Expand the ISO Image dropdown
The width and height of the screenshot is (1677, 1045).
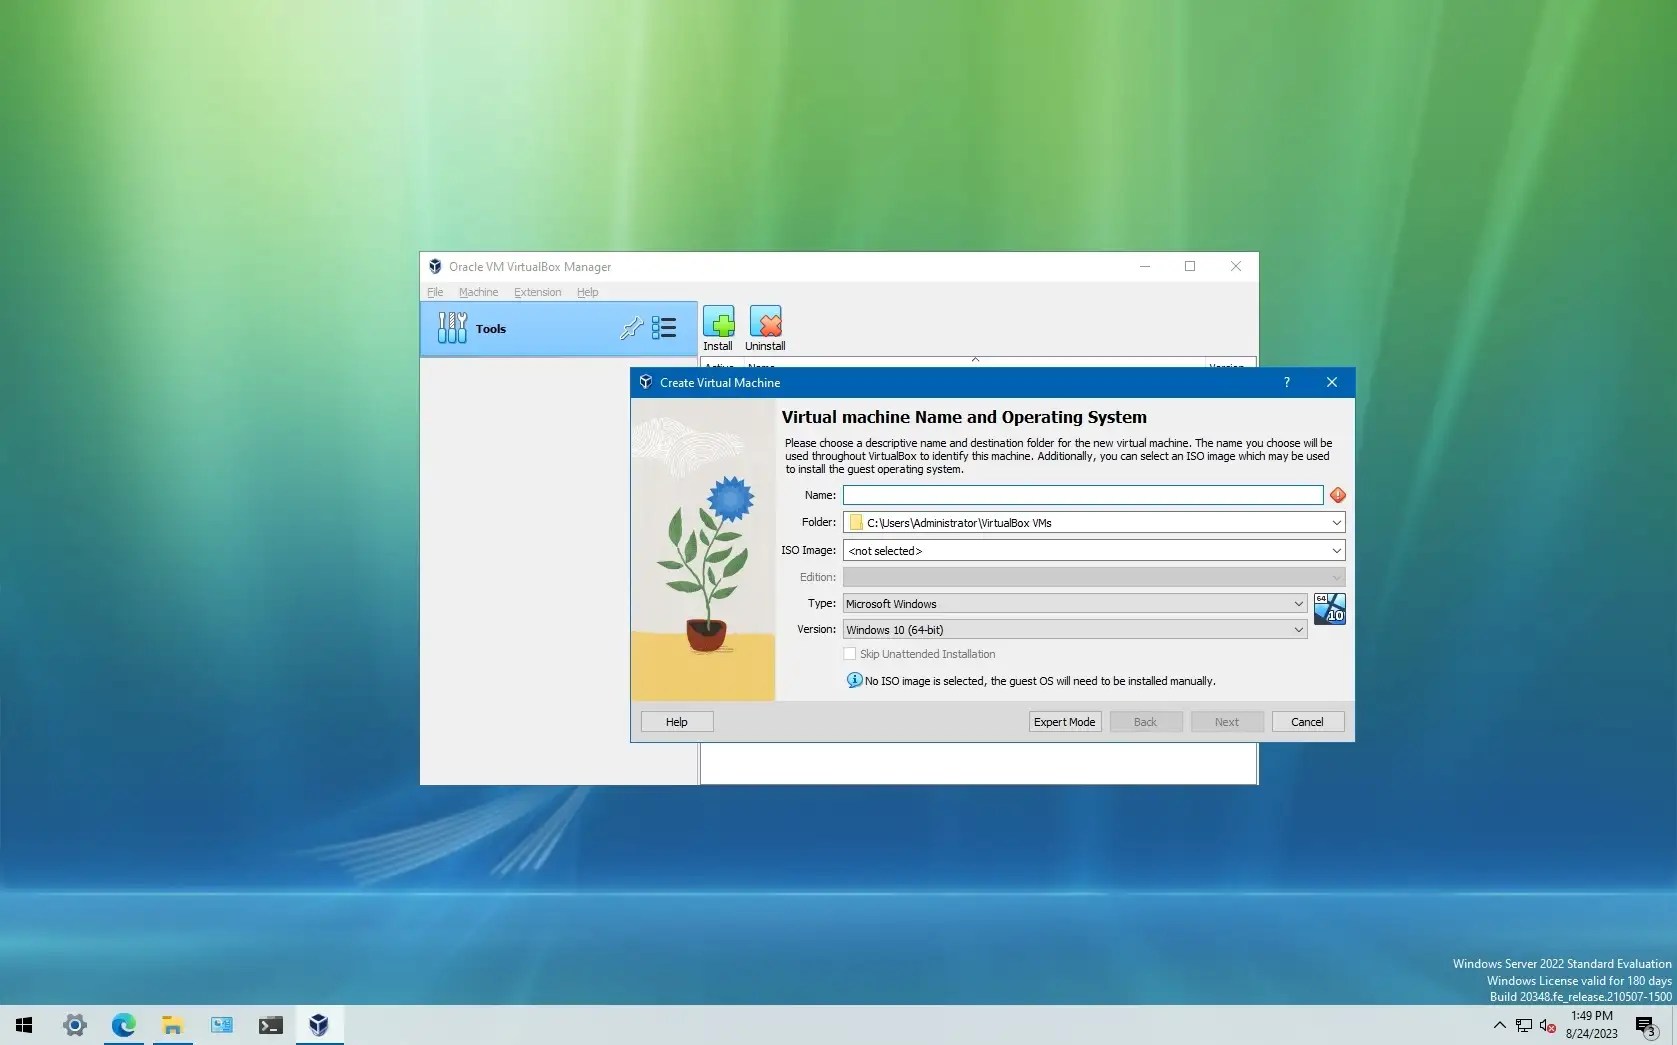pos(1336,550)
